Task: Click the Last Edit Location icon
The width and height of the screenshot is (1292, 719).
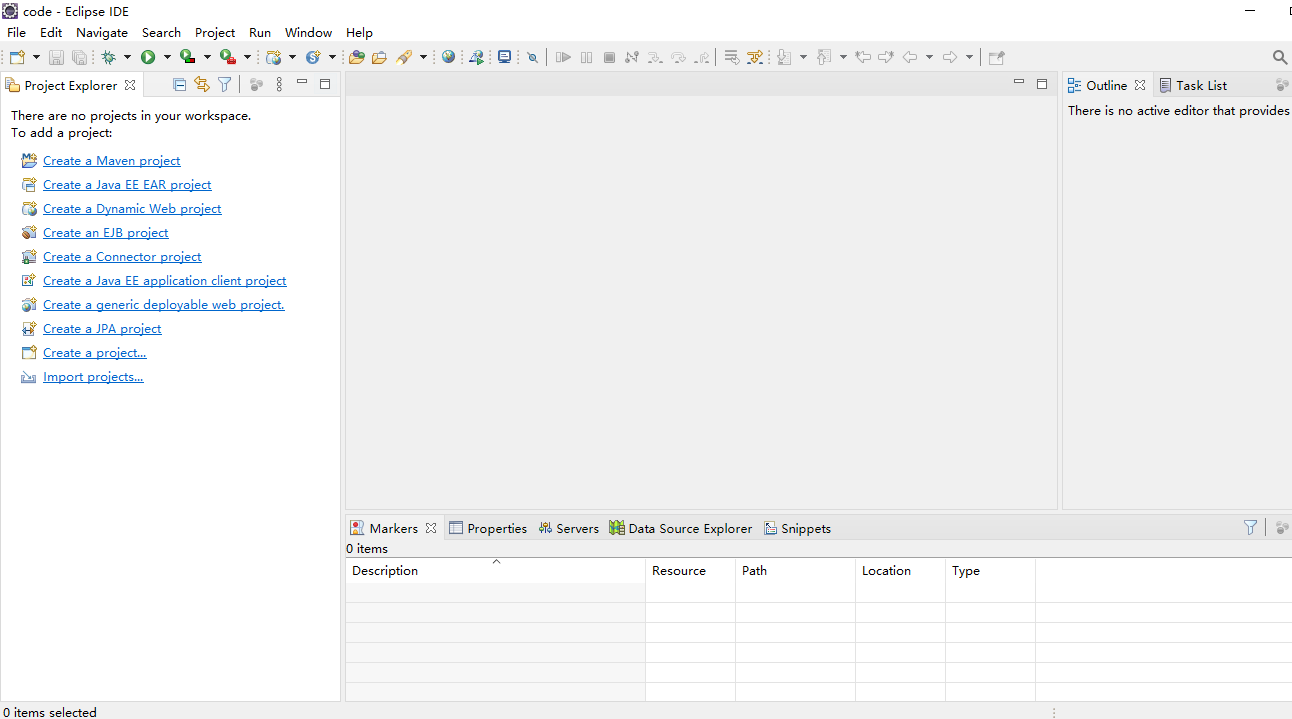Action: (x=862, y=57)
